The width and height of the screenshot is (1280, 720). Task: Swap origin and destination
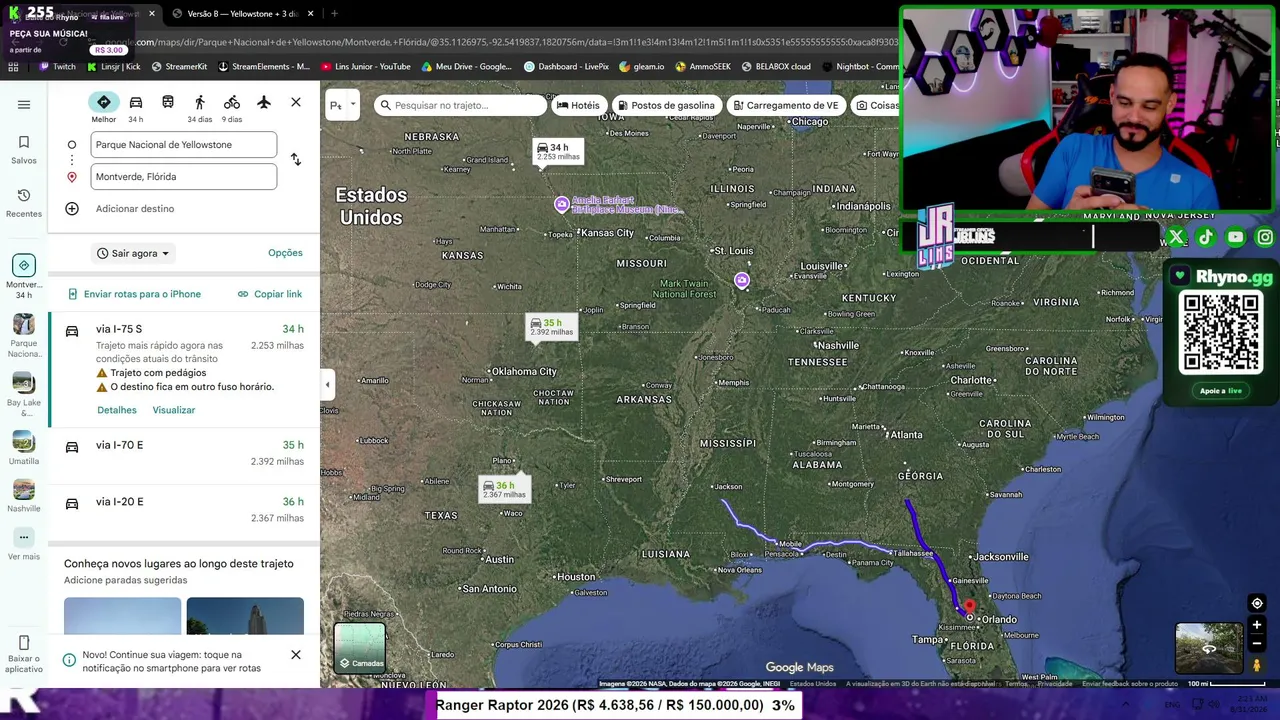[296, 160]
